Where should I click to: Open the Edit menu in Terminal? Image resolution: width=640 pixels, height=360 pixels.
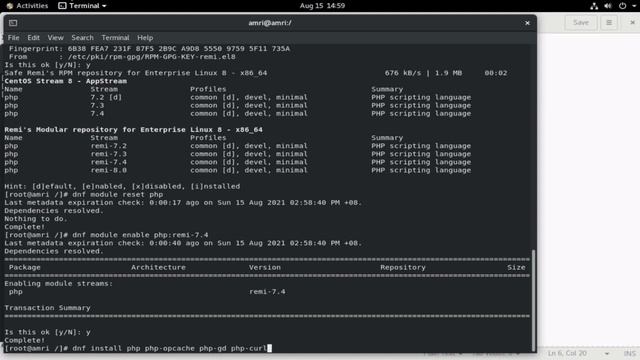(33, 38)
